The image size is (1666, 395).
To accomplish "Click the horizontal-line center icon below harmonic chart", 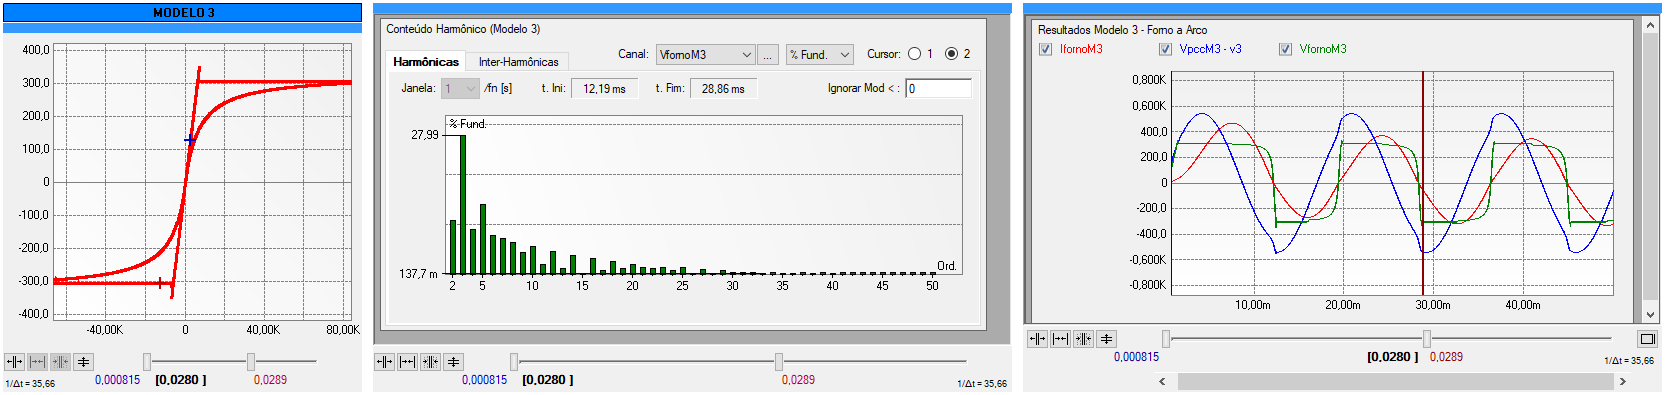I will tap(453, 362).
